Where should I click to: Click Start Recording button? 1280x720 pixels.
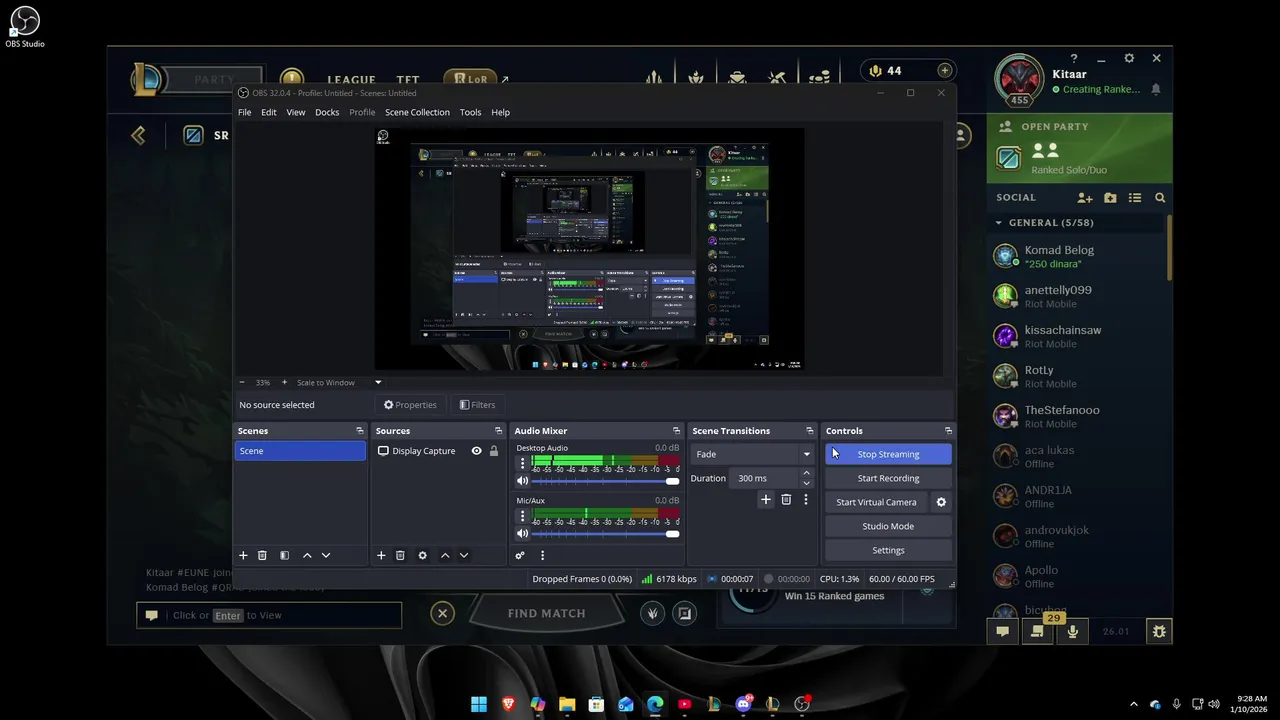[888, 478]
